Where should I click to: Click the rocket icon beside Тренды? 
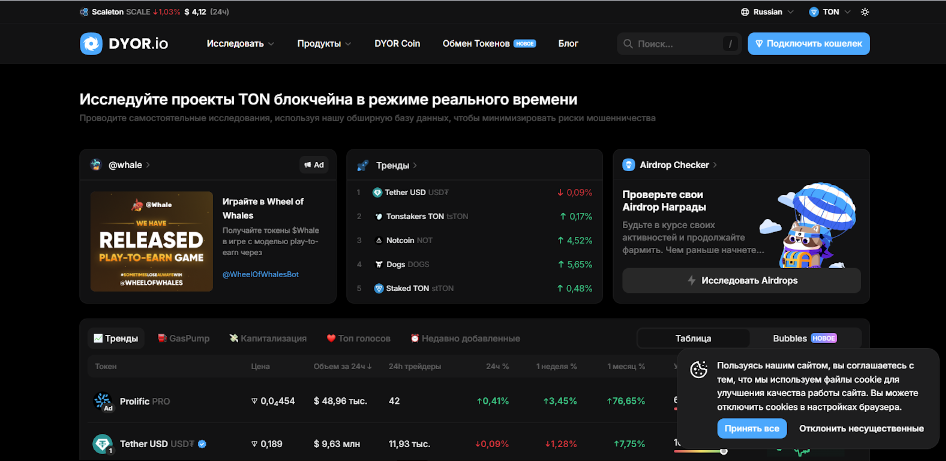click(363, 165)
